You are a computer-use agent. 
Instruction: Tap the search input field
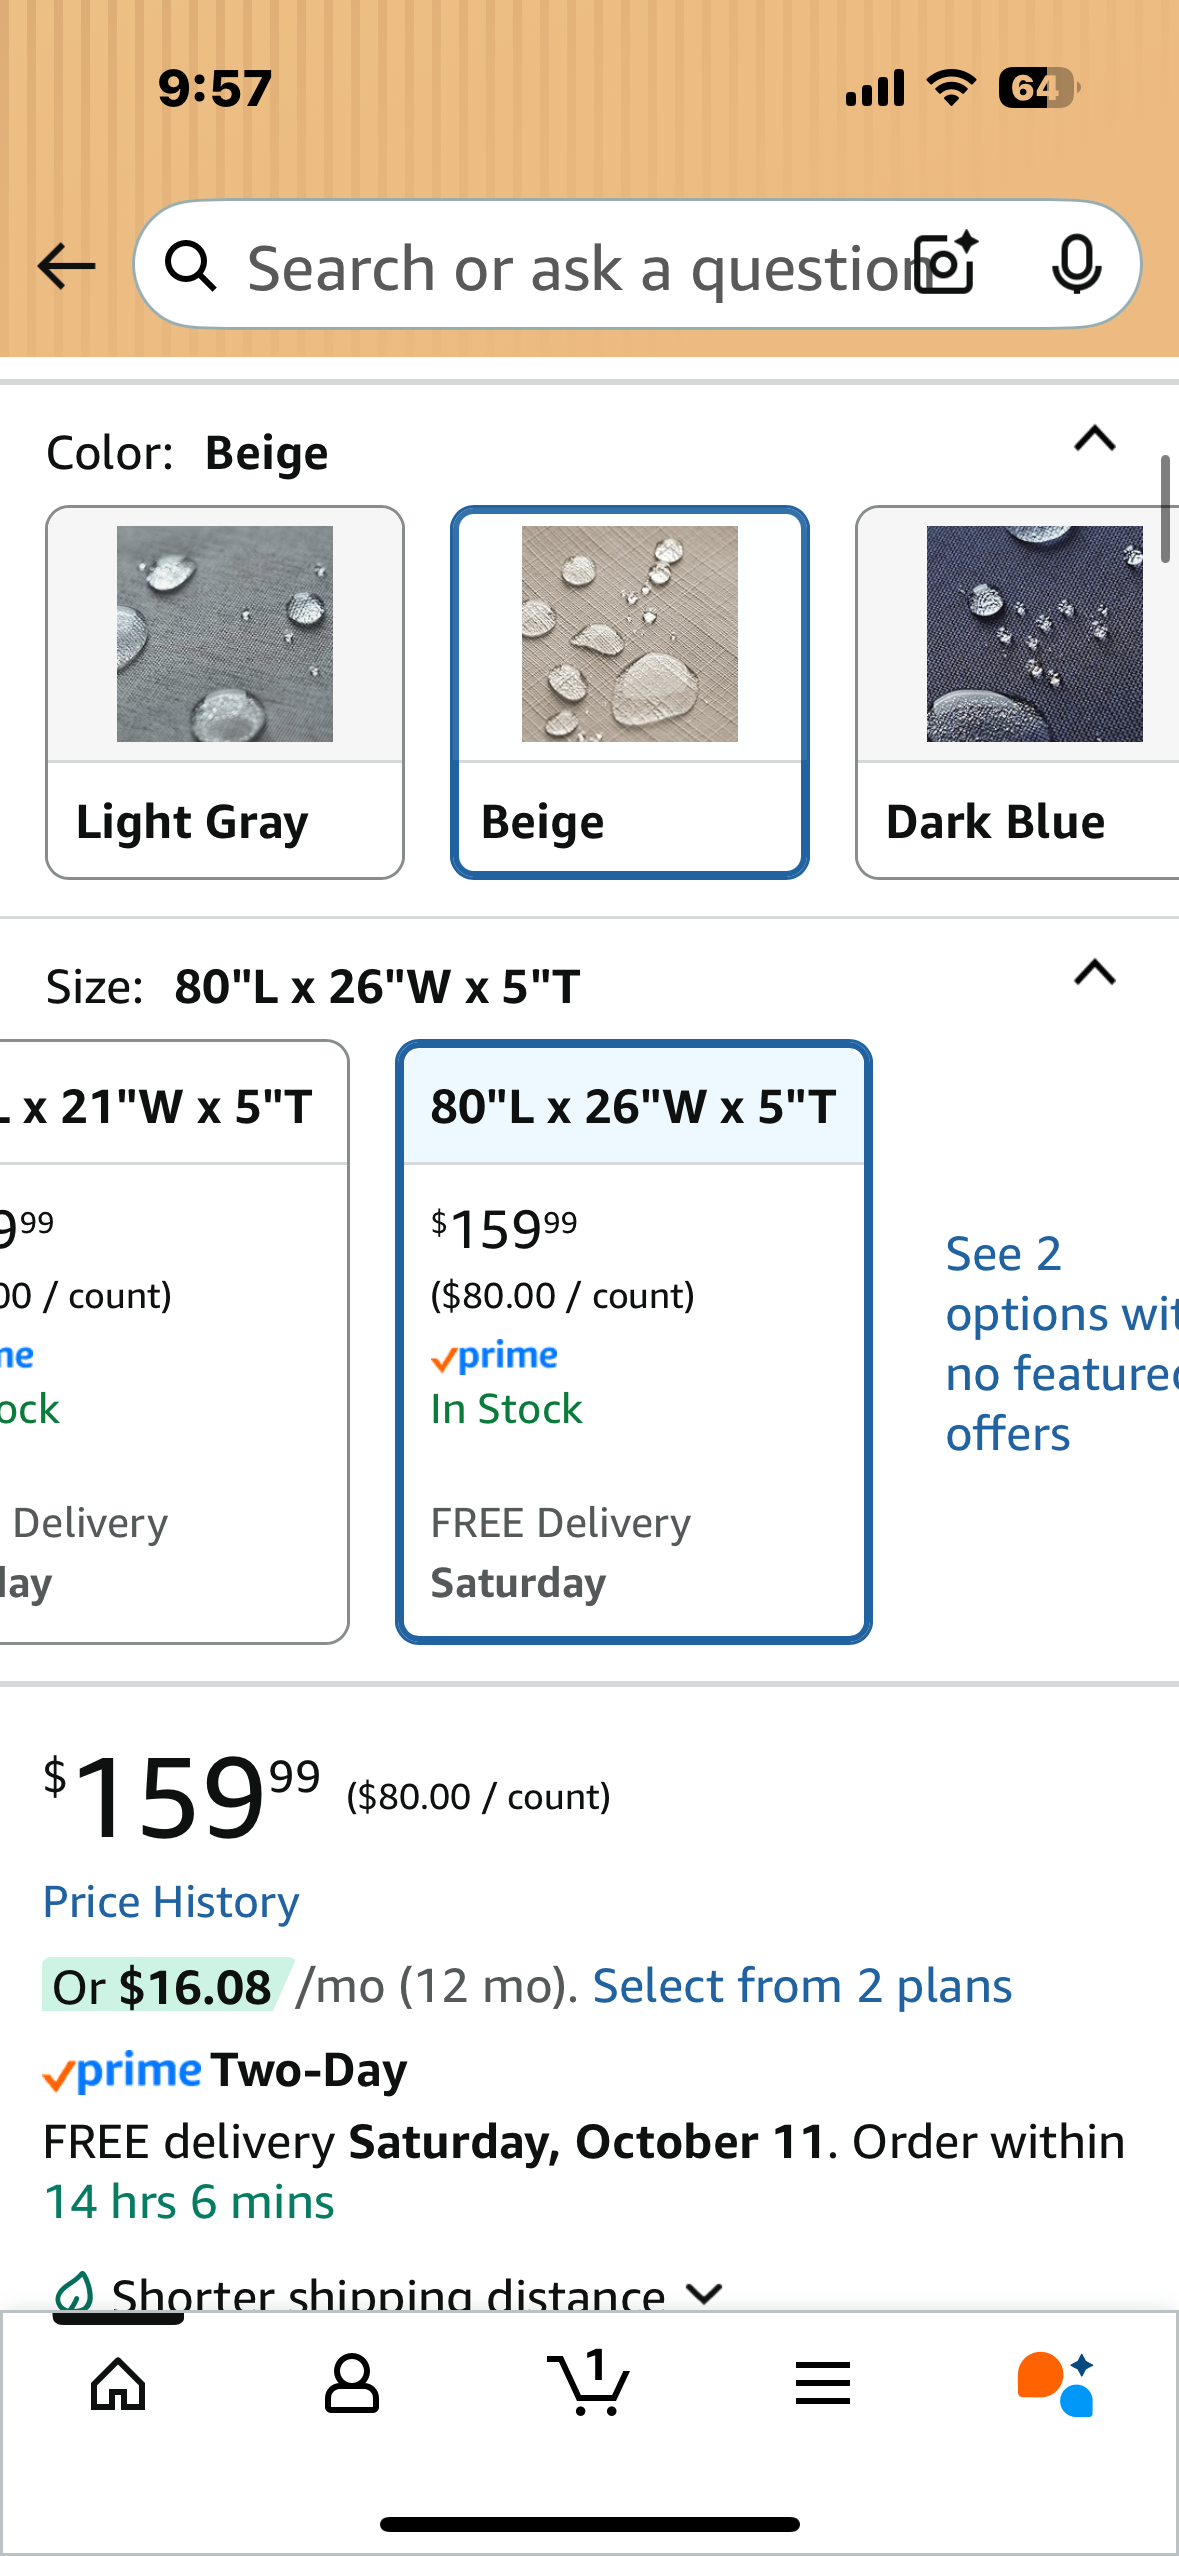[570, 266]
